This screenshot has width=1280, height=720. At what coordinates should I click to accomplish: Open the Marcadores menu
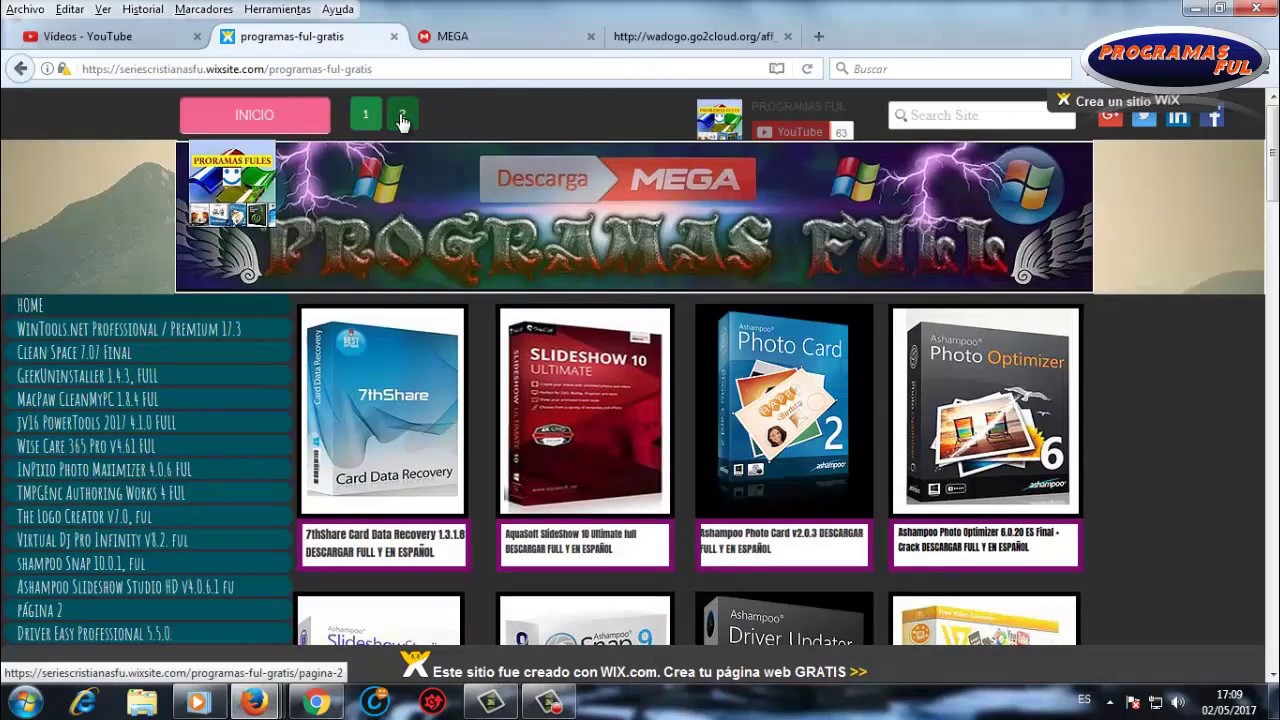pos(203,9)
